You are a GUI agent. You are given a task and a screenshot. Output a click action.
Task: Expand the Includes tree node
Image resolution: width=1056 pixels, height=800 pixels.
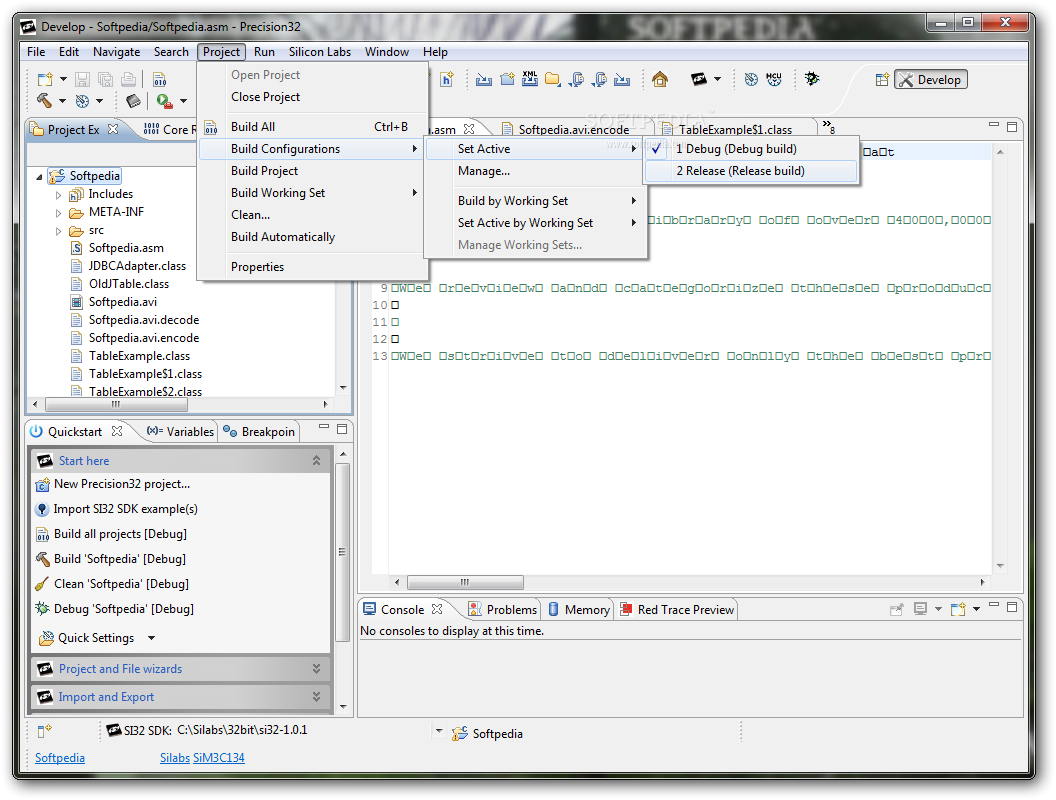tap(59, 195)
